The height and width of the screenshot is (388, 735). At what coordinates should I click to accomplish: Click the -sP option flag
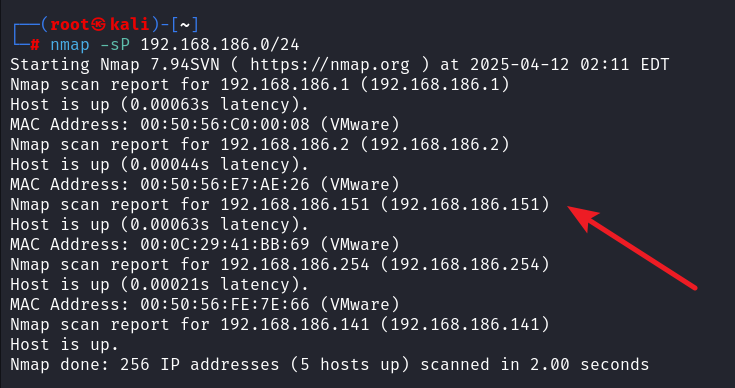(x=115, y=45)
